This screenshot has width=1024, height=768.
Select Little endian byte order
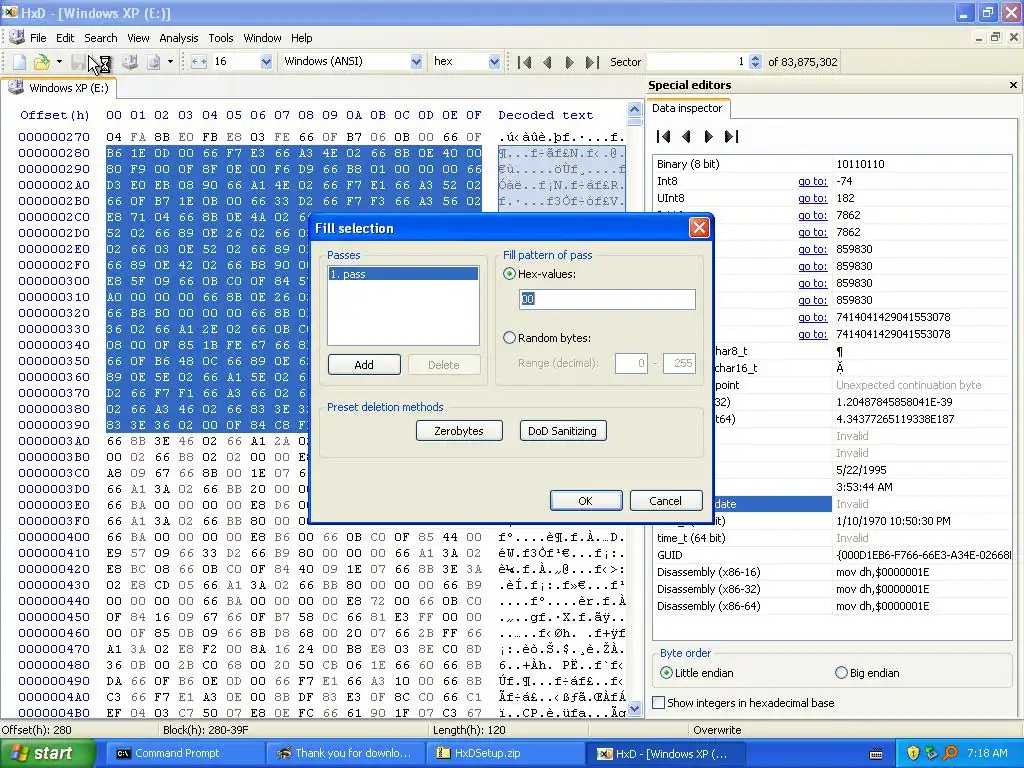(x=666, y=673)
